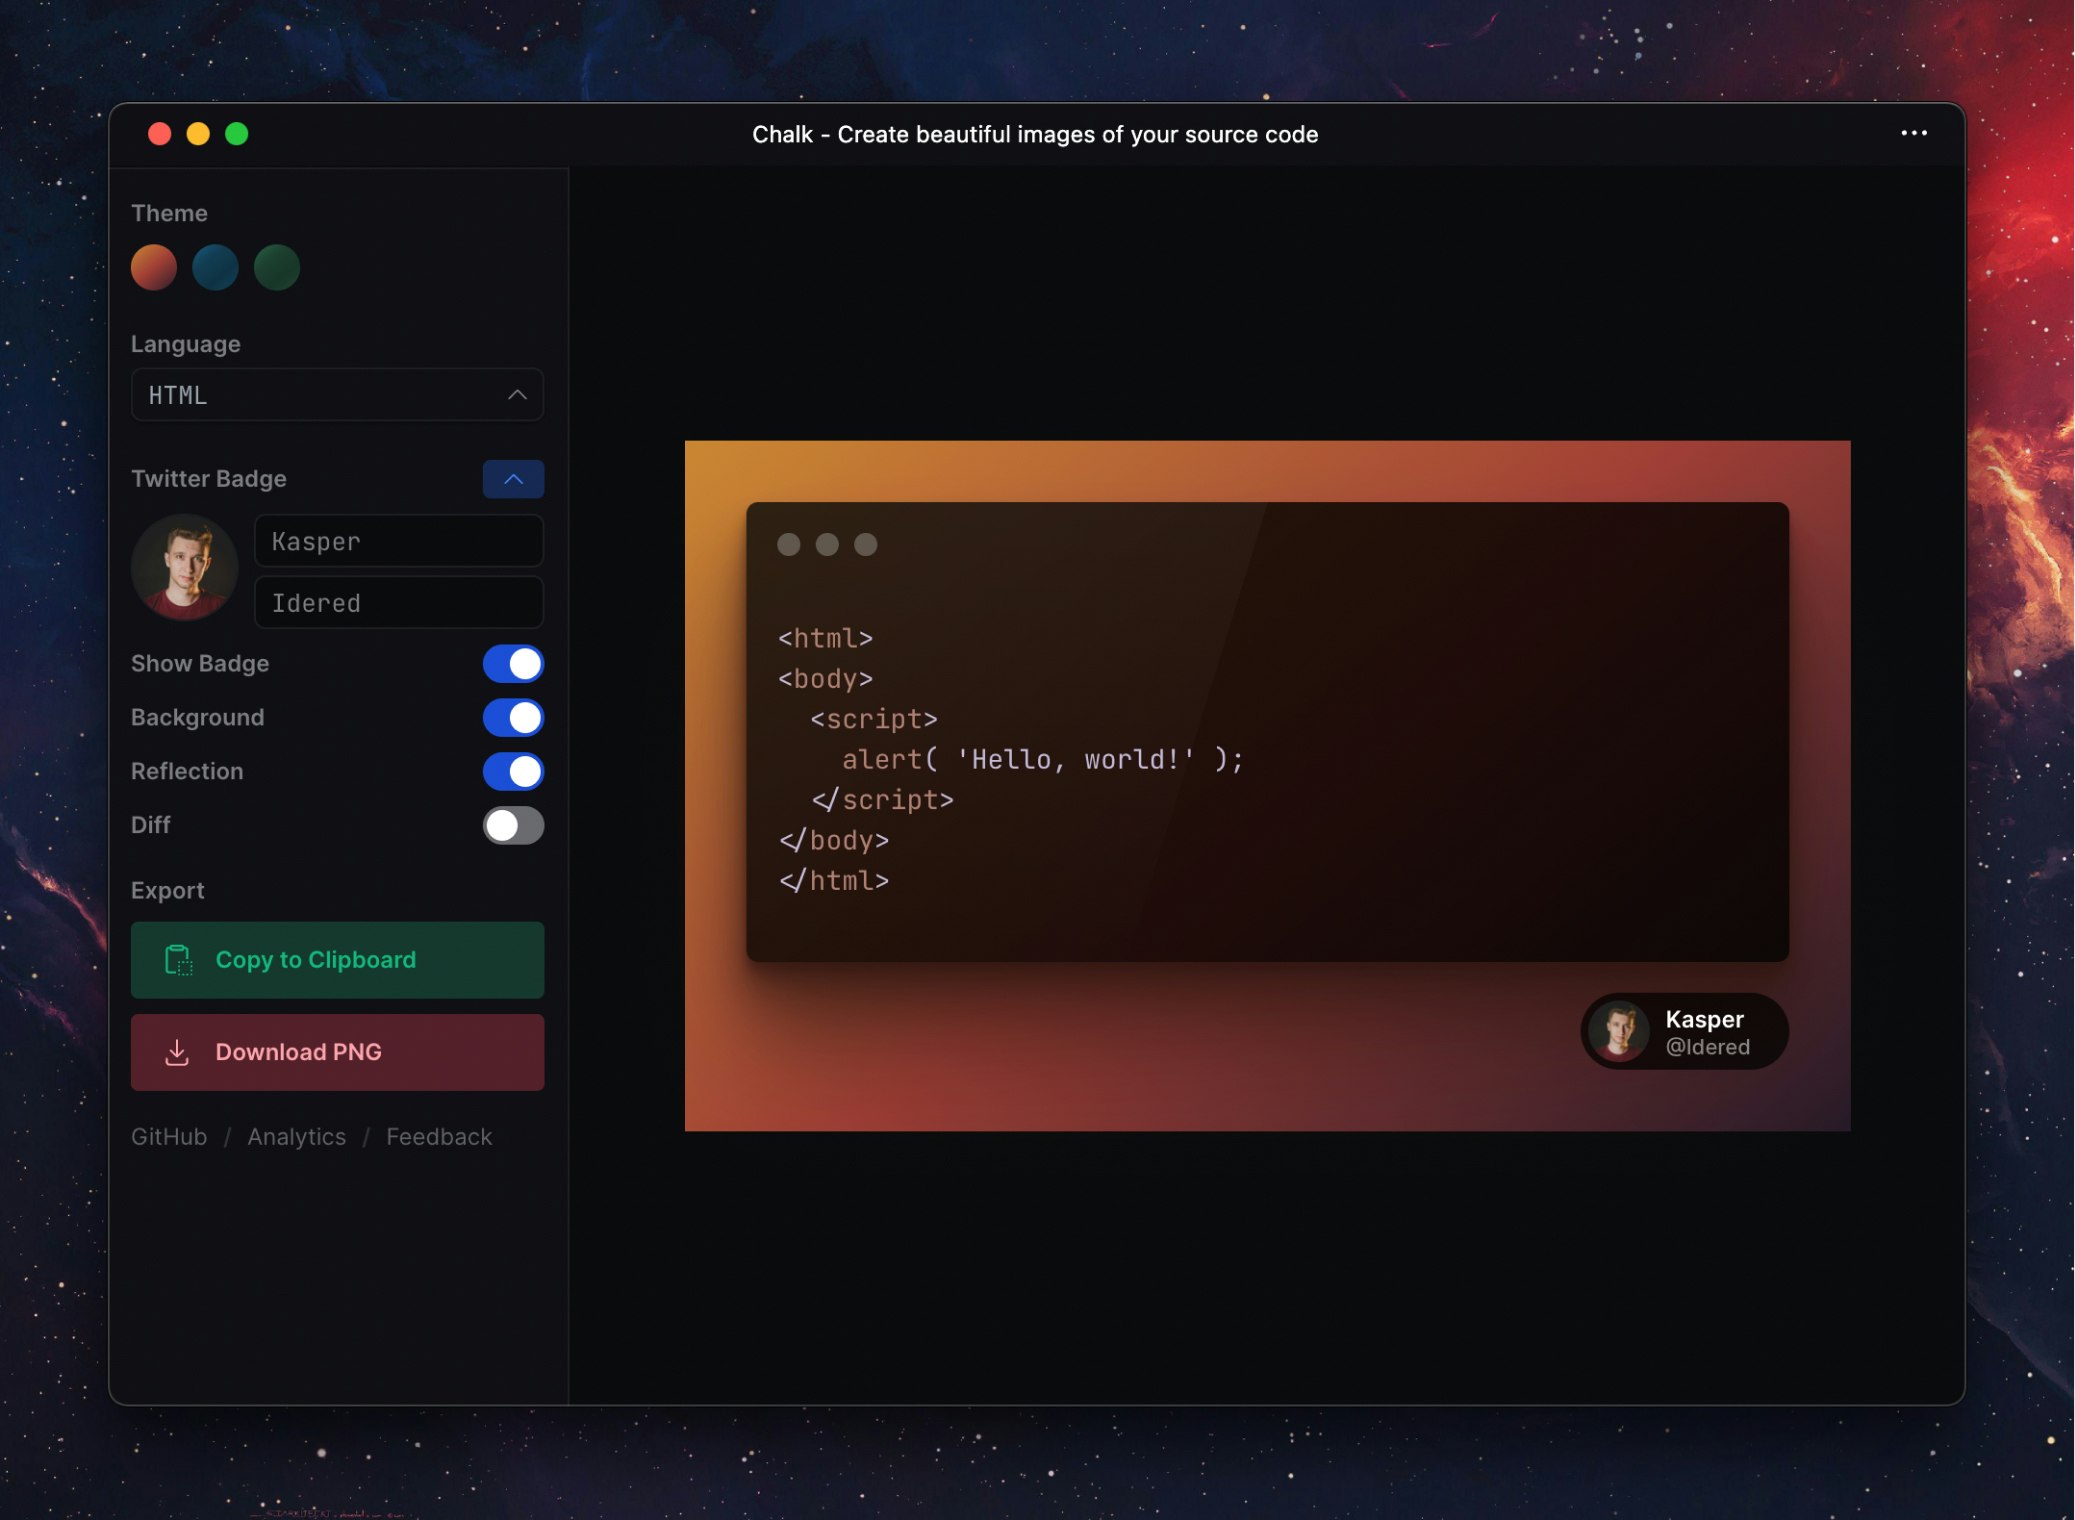Disable the Background toggle
This screenshot has width=2075, height=1520.
coord(513,718)
